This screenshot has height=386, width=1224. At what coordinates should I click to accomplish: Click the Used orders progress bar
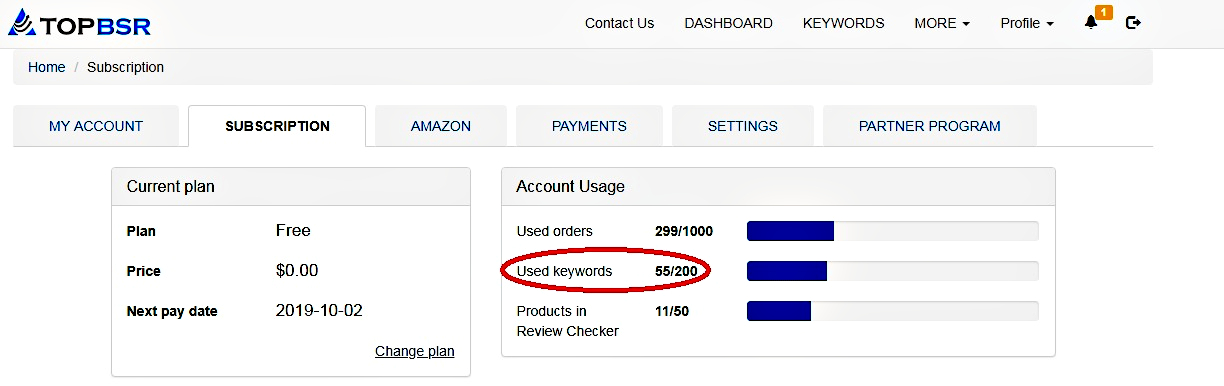[x=893, y=231]
